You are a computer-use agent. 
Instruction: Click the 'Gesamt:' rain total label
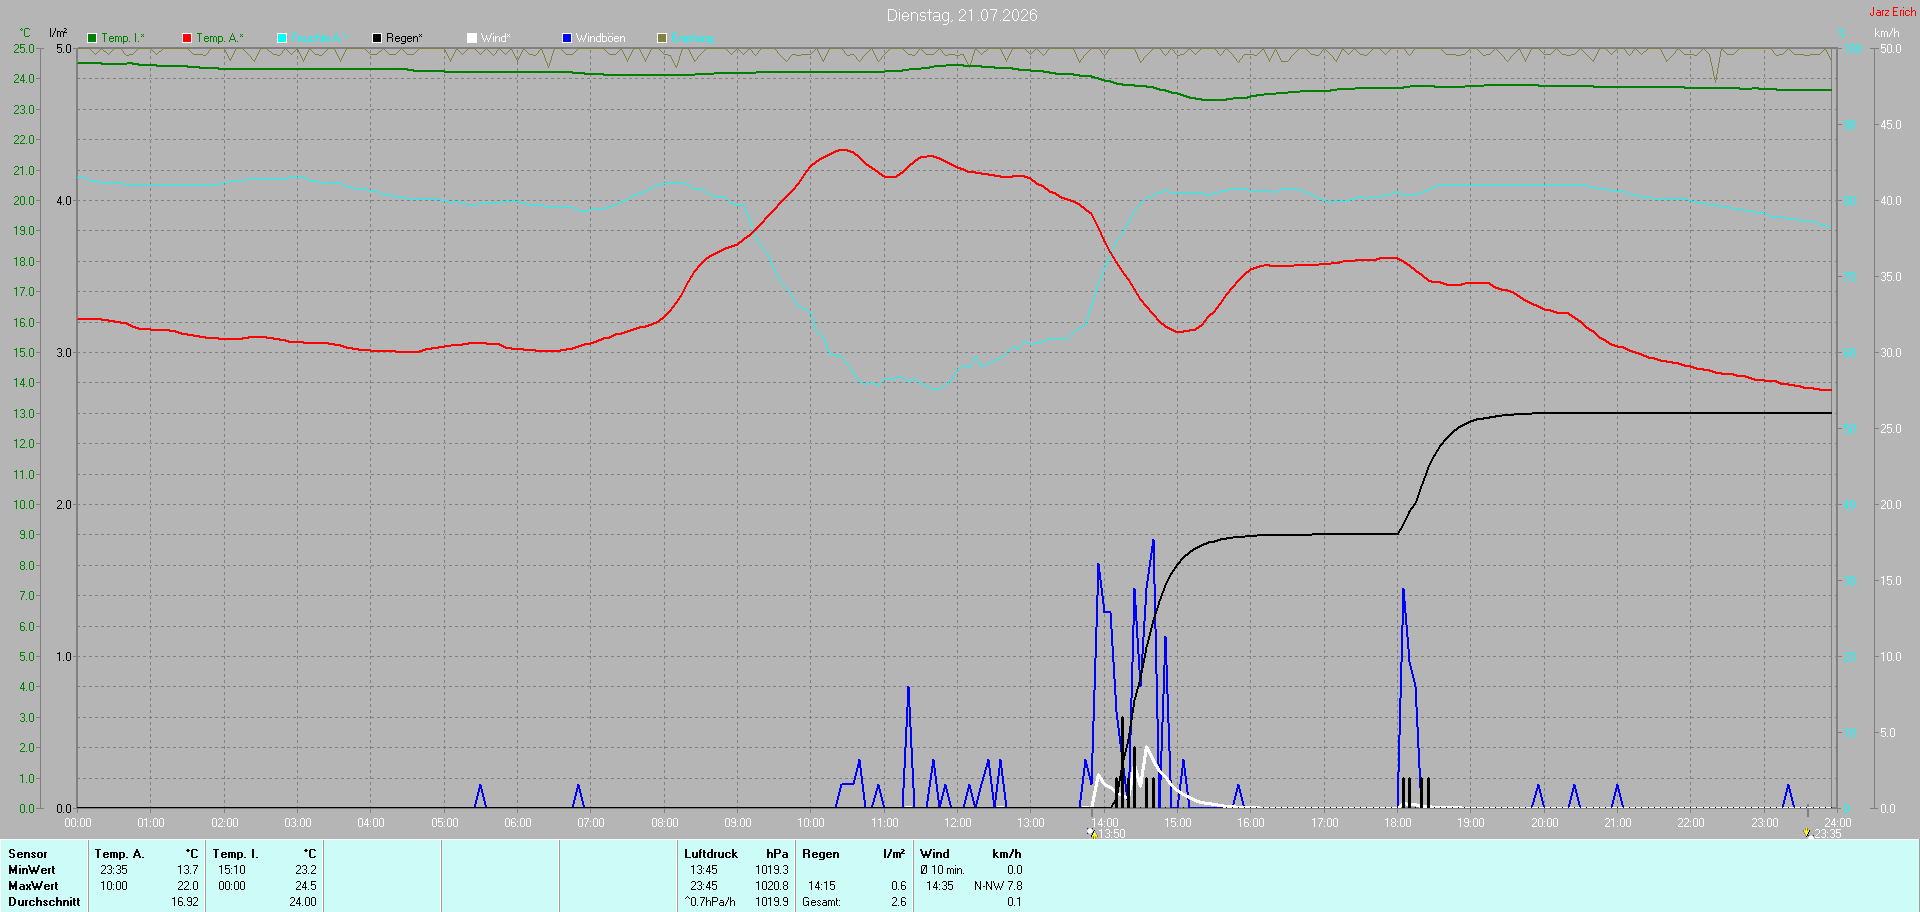(x=821, y=902)
